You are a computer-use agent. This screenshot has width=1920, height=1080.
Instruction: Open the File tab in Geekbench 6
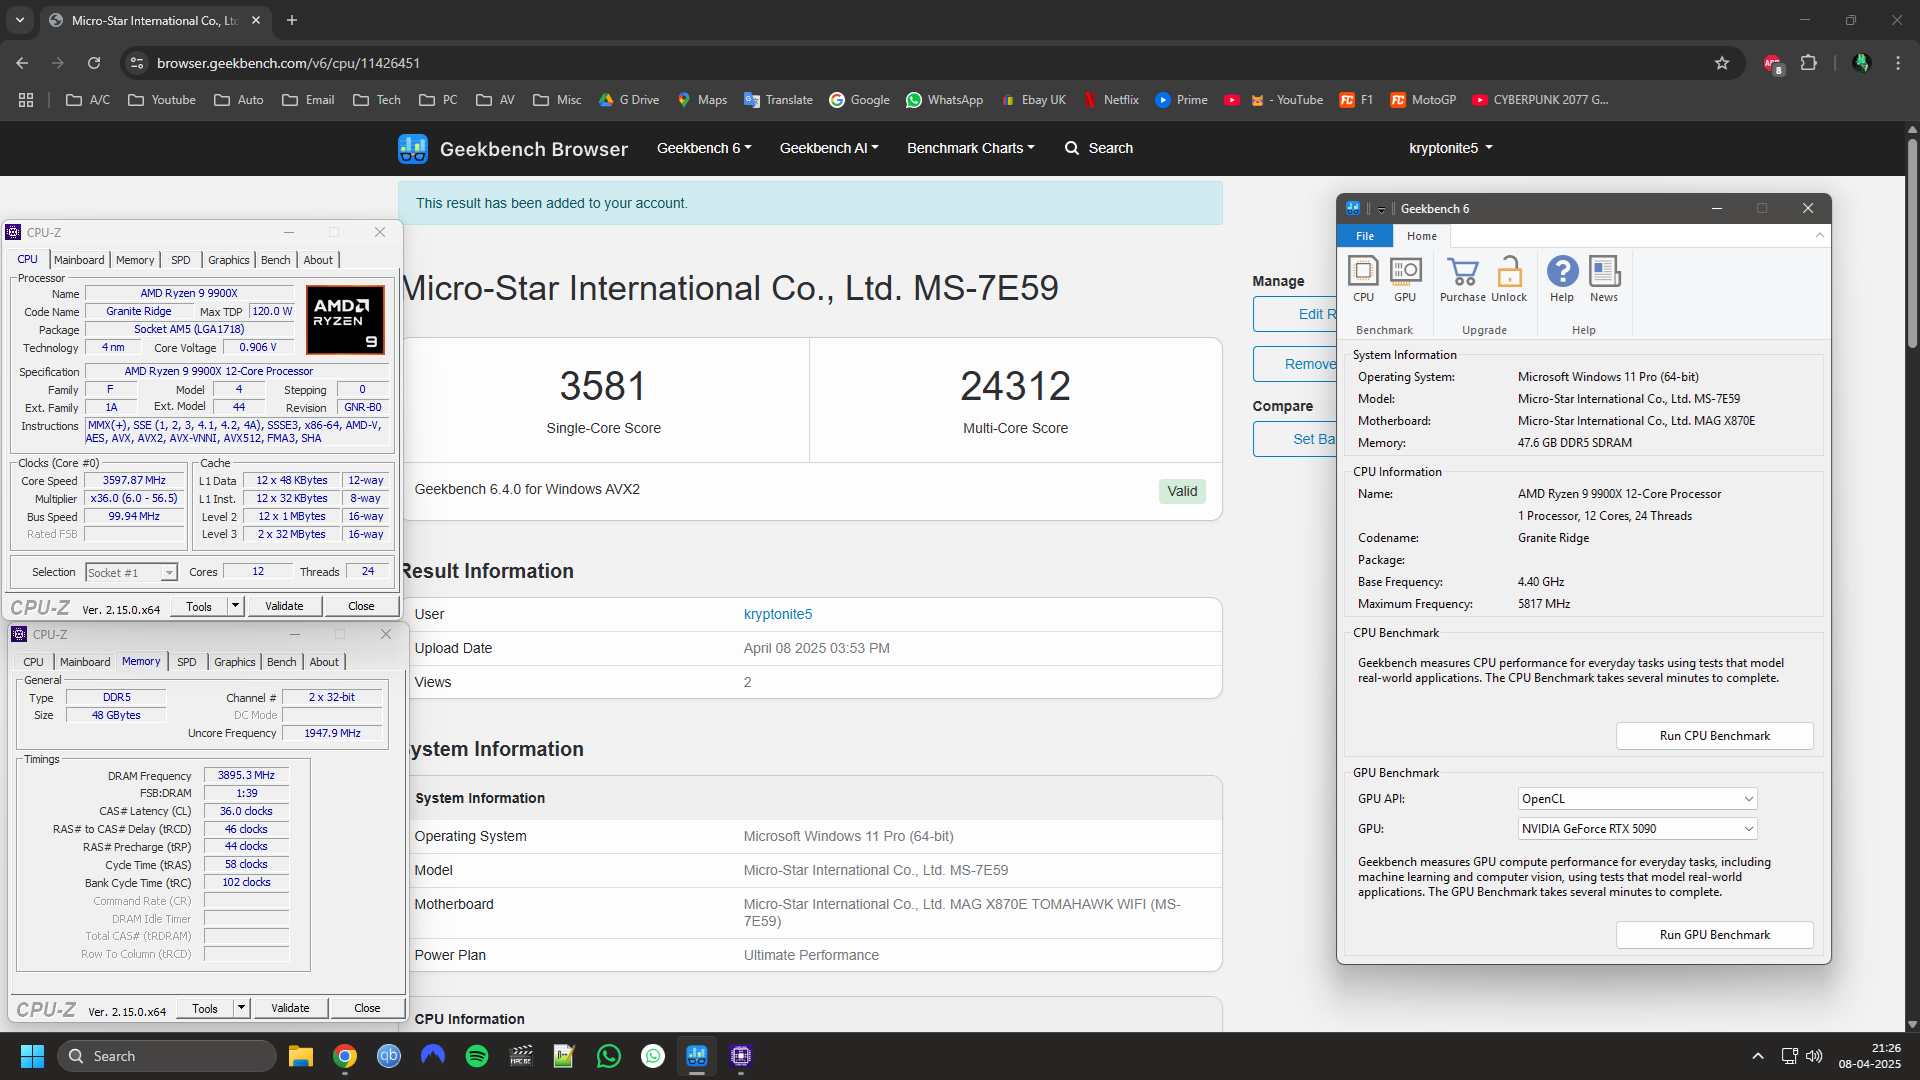pos(1365,236)
